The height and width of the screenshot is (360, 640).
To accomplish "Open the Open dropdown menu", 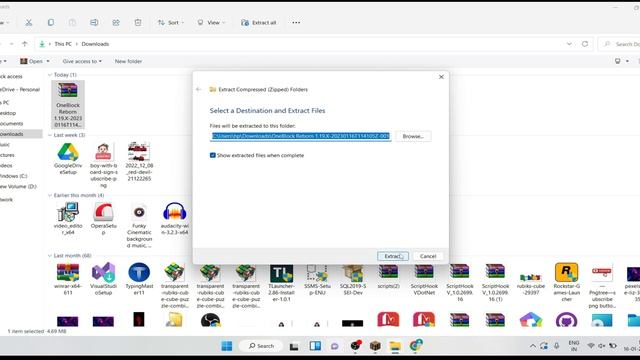I will (x=35, y=61).
